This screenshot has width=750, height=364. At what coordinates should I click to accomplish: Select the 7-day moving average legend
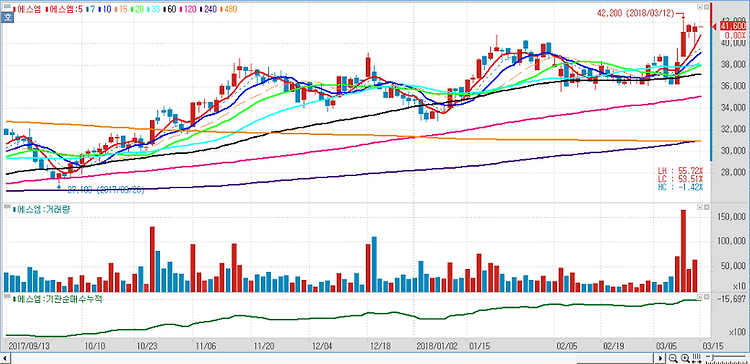pyautogui.click(x=90, y=9)
